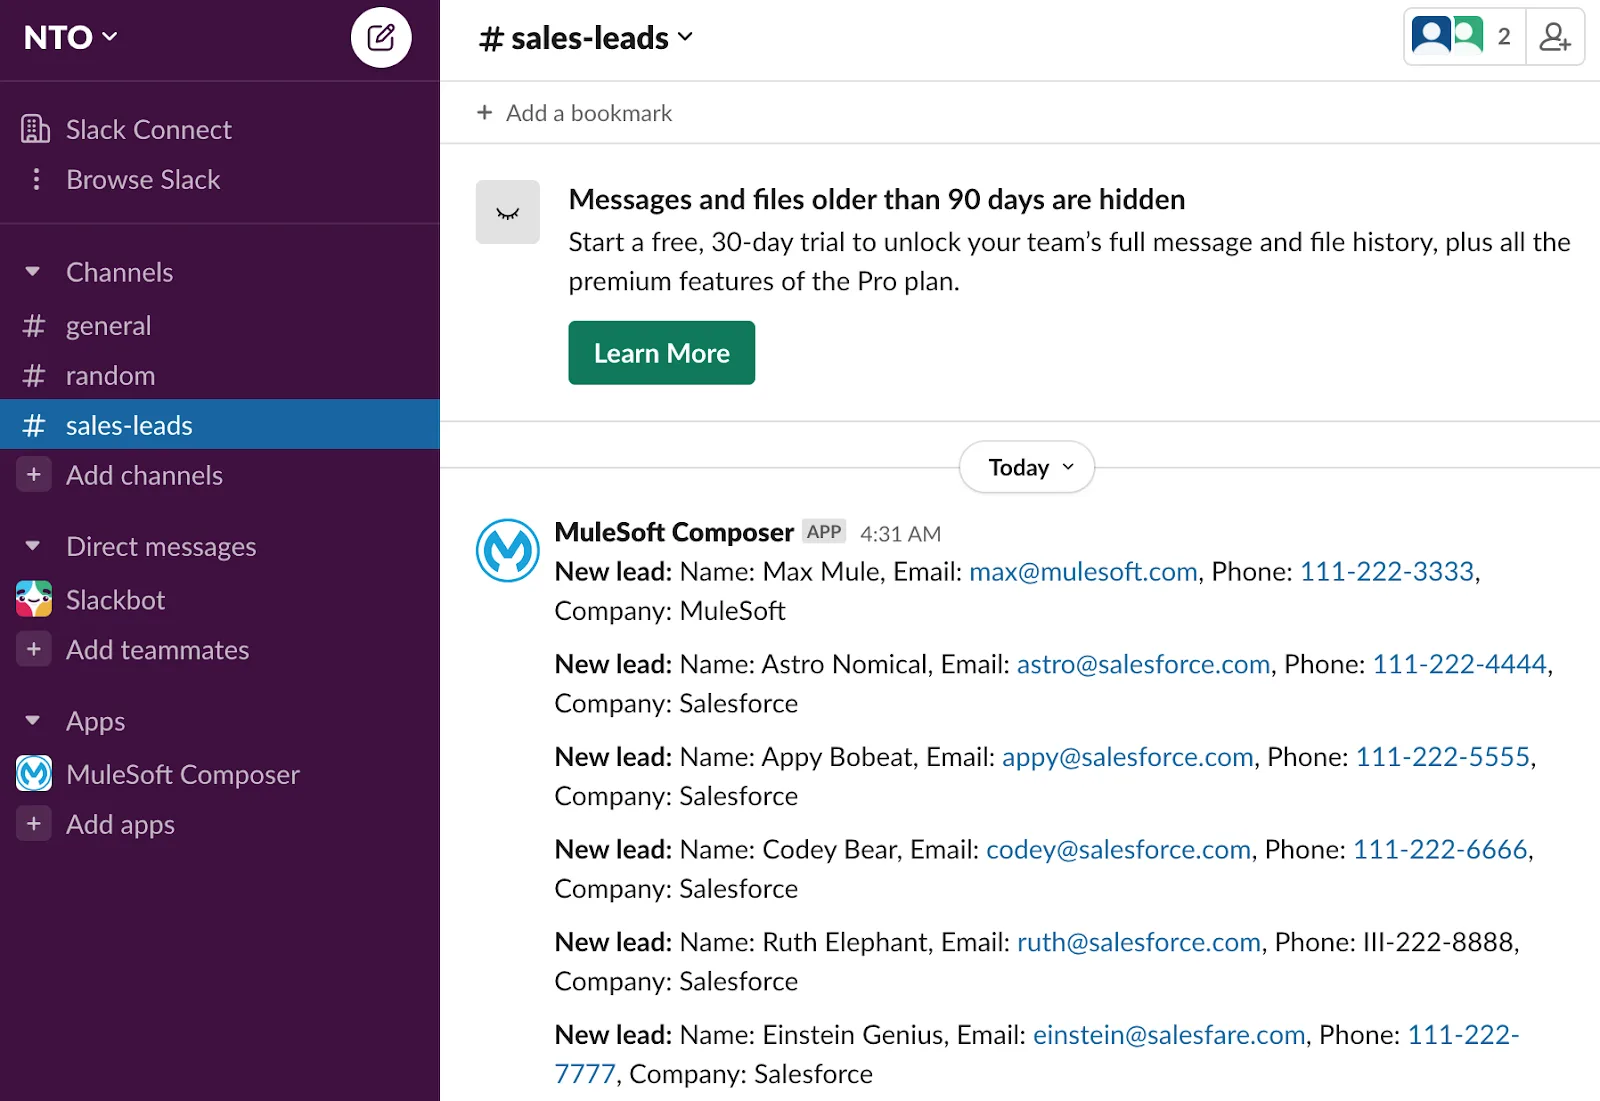This screenshot has width=1600, height=1101.
Task: Click the Learn More button
Action: point(661,353)
